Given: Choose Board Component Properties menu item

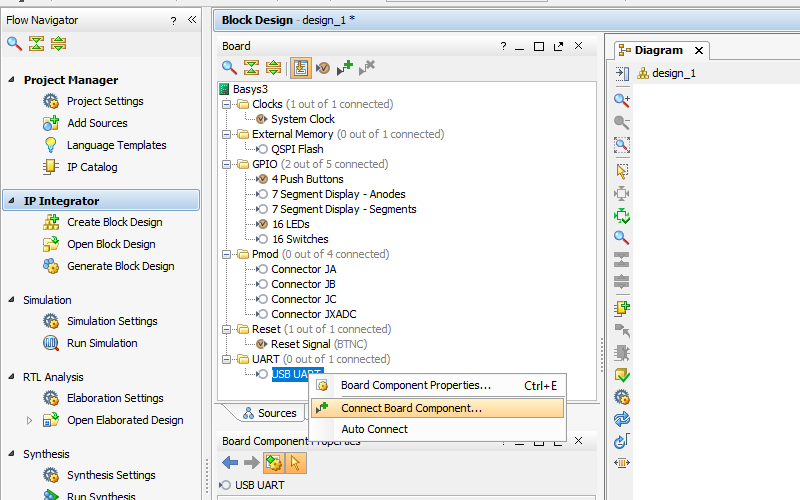Looking at the screenshot, I should pos(437,386).
